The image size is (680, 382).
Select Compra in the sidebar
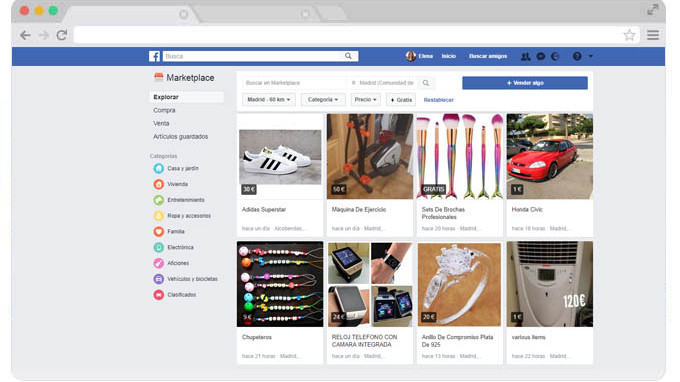point(164,110)
